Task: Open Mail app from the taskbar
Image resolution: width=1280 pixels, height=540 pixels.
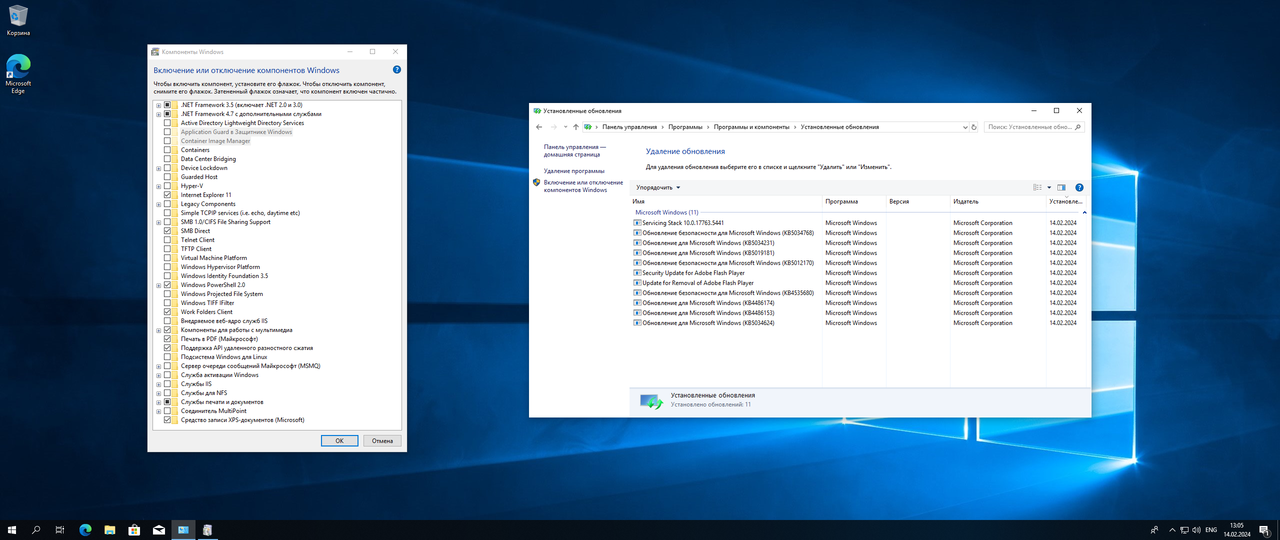Action: pos(157,529)
